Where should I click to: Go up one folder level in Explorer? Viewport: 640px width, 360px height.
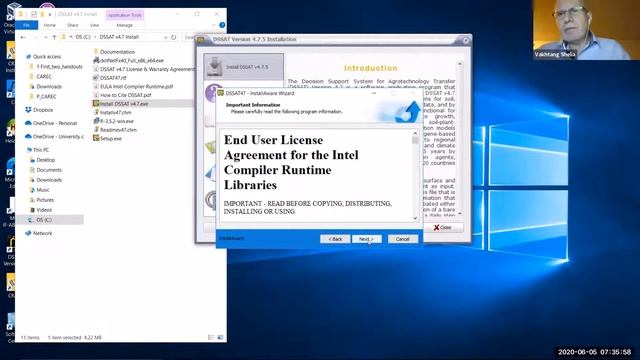coord(54,37)
